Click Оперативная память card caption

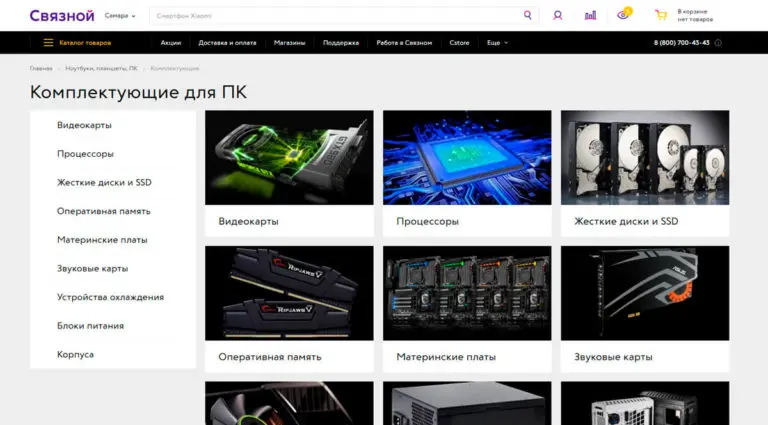coord(270,357)
